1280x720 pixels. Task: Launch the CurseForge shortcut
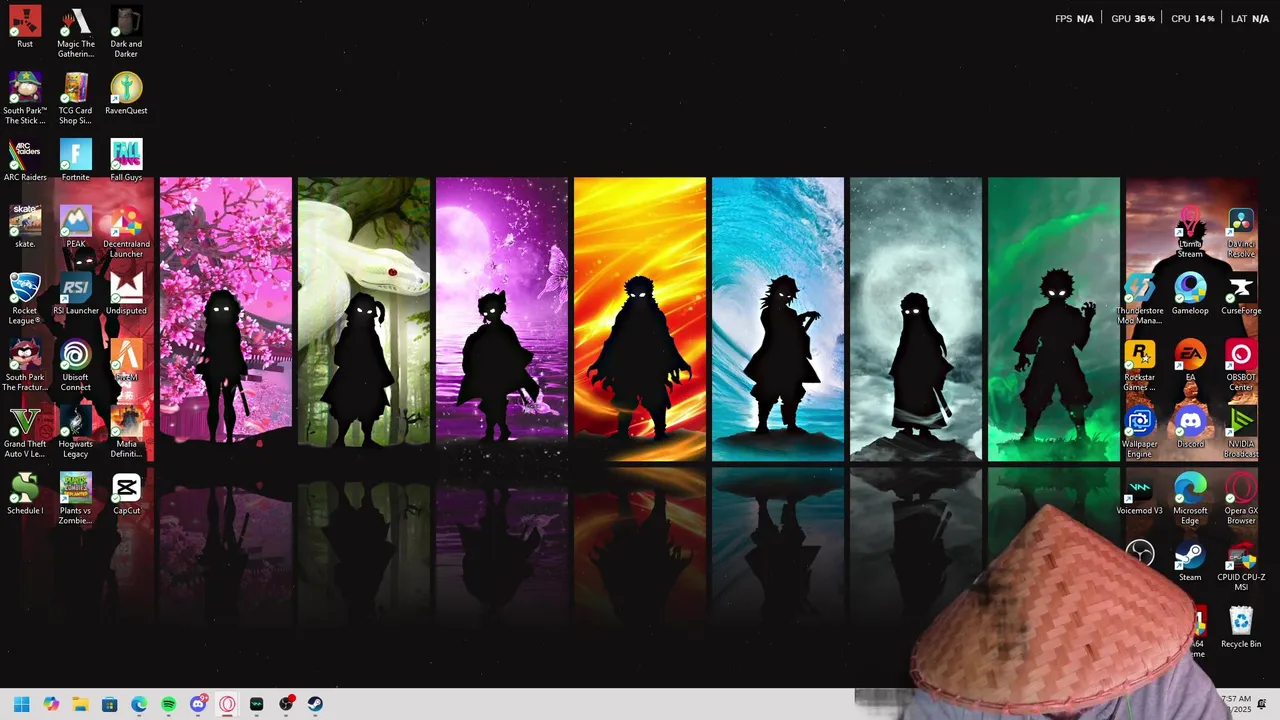tap(1241, 294)
